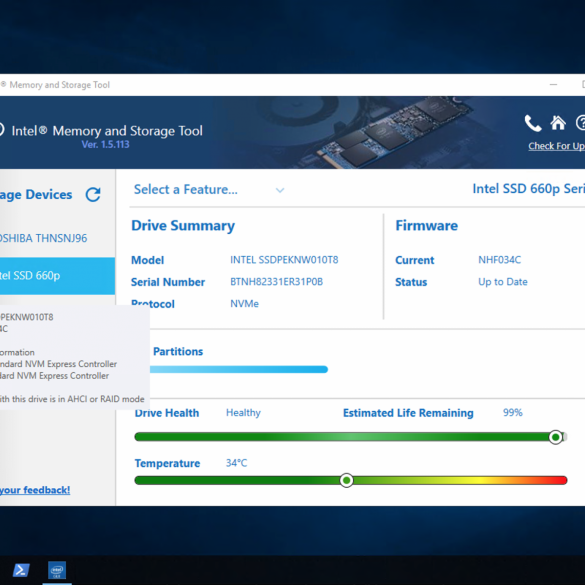Click the Current firmware label
Viewport: 585px width, 585px height.
414,260
